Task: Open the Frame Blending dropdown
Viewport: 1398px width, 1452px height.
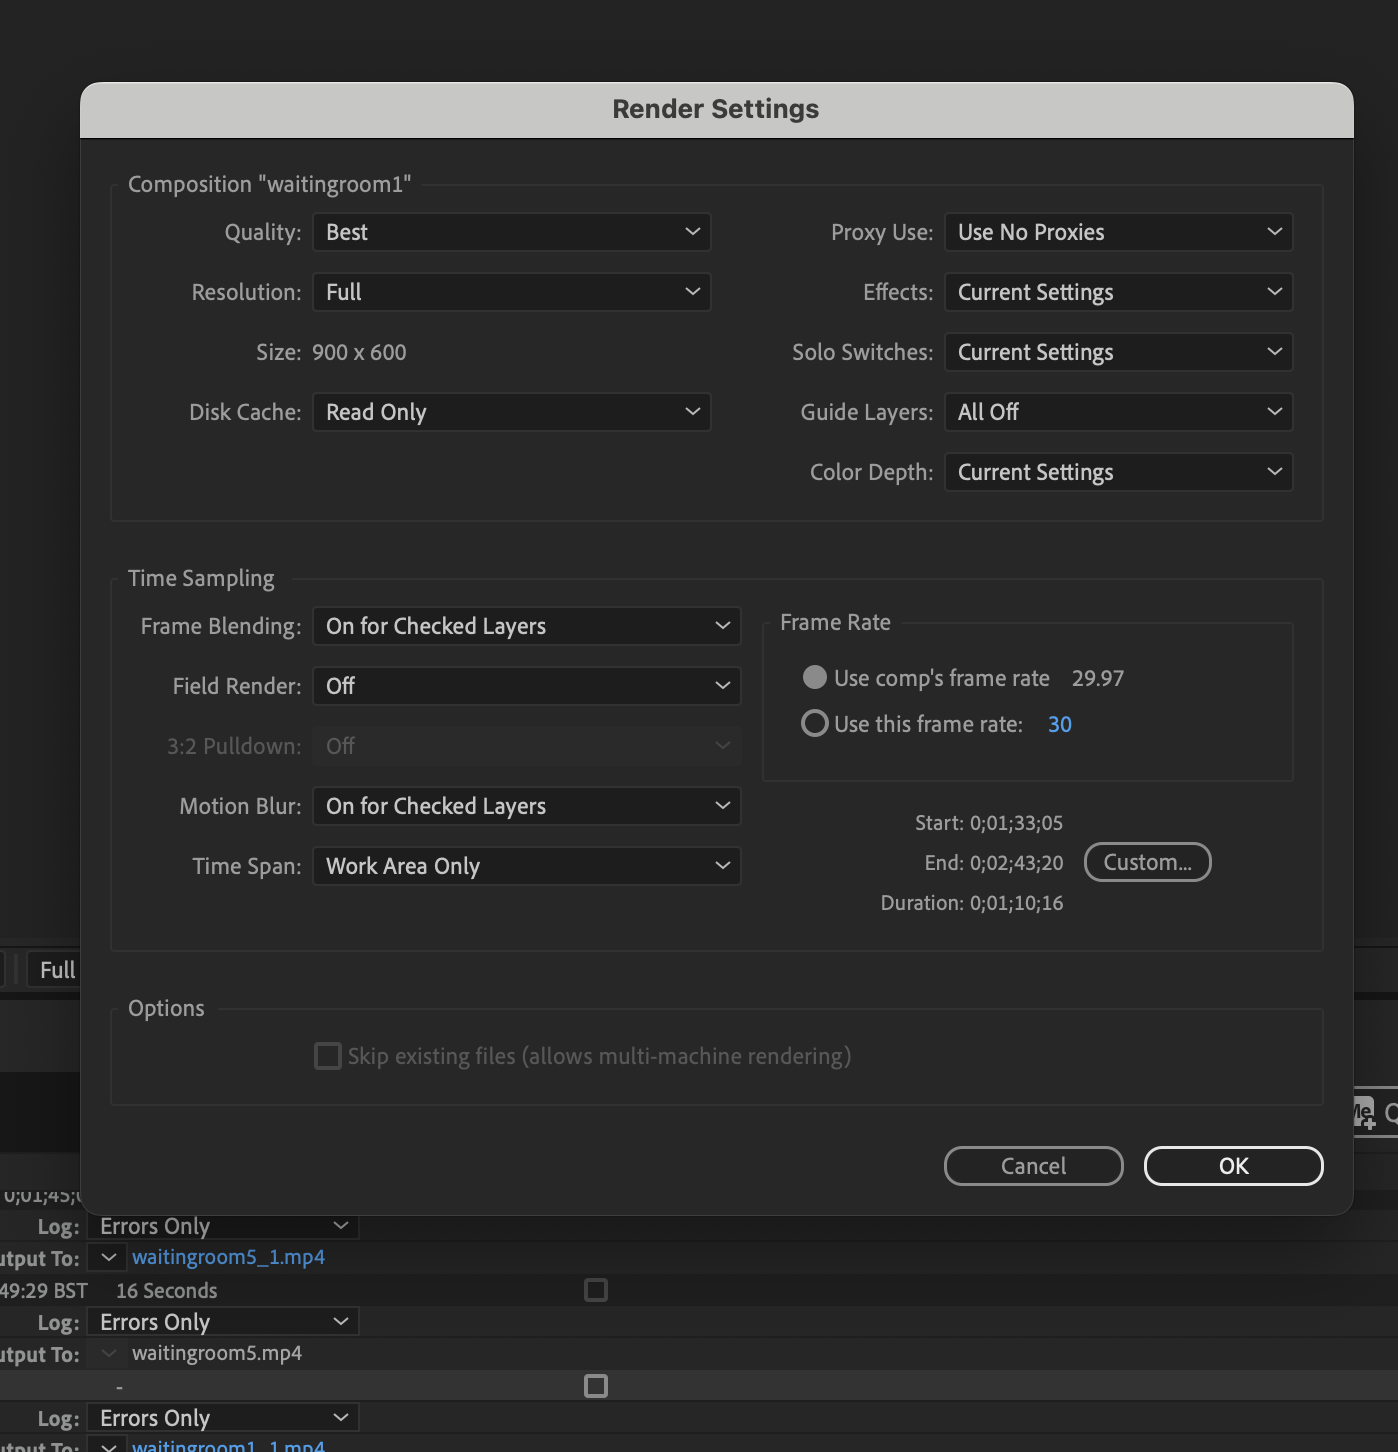Action: coord(526,626)
